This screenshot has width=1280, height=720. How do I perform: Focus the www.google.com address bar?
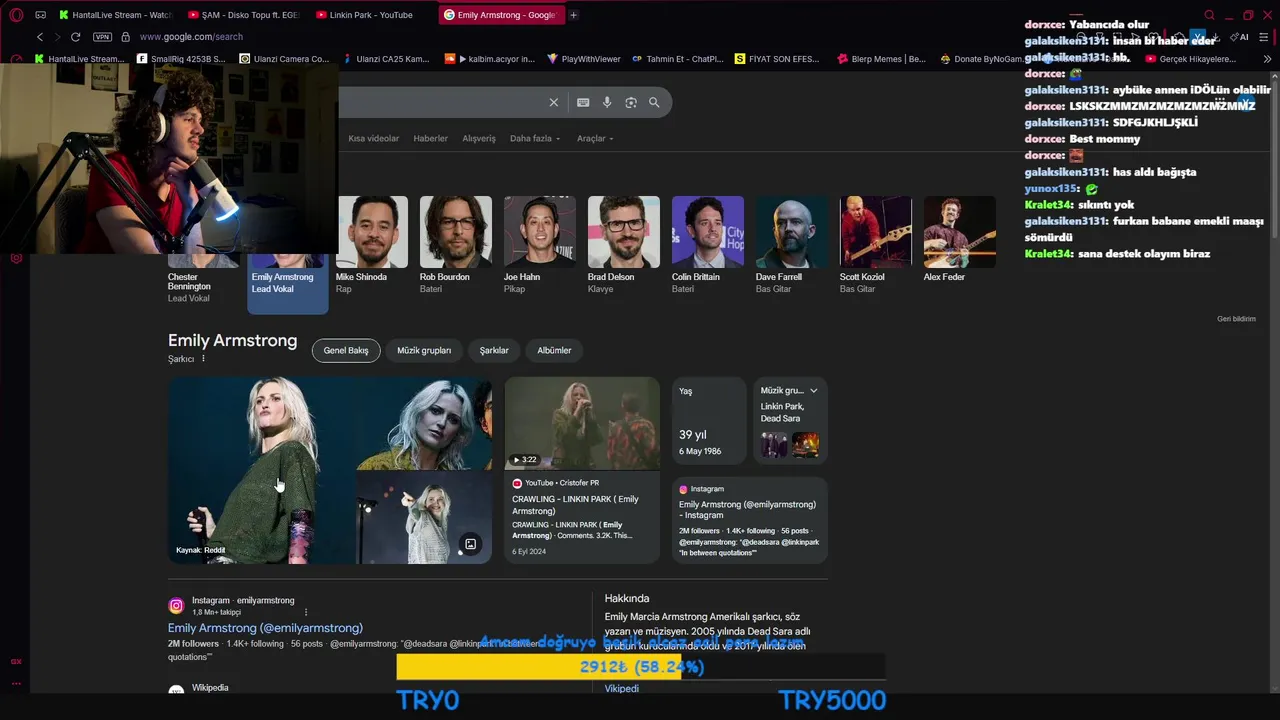[191, 37]
